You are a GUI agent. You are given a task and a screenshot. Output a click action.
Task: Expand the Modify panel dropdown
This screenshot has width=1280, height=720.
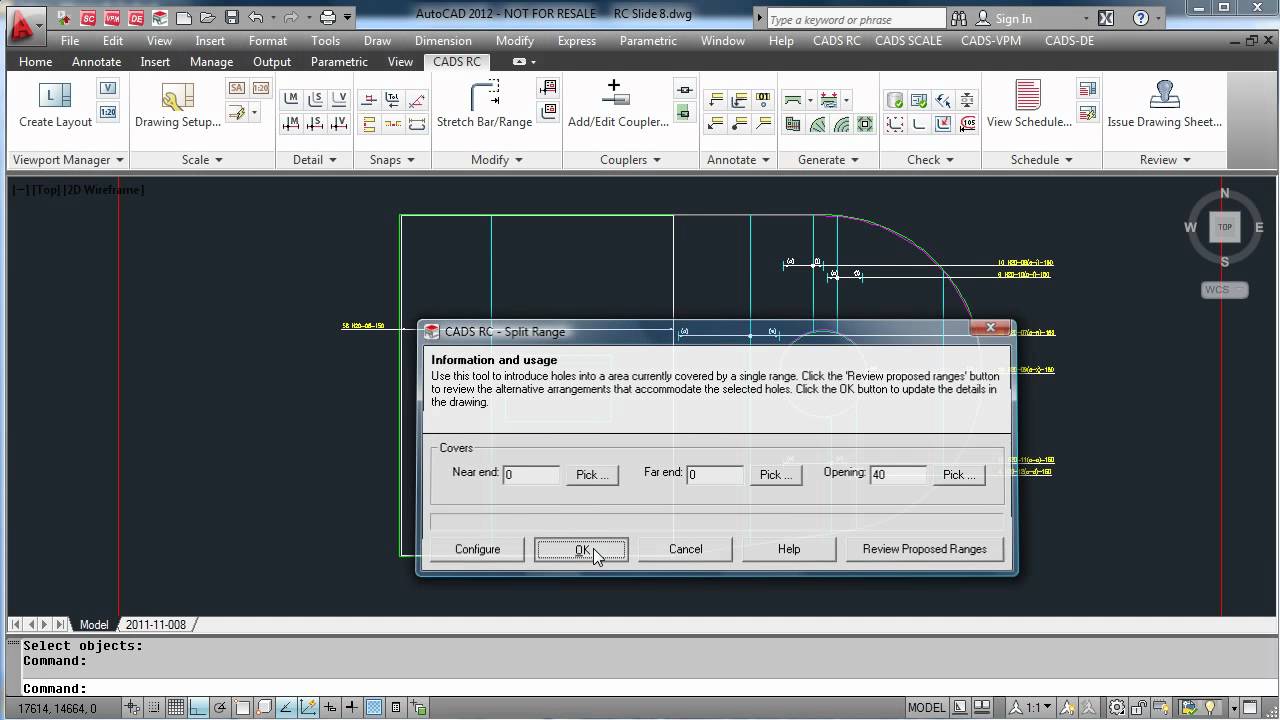tap(497, 160)
